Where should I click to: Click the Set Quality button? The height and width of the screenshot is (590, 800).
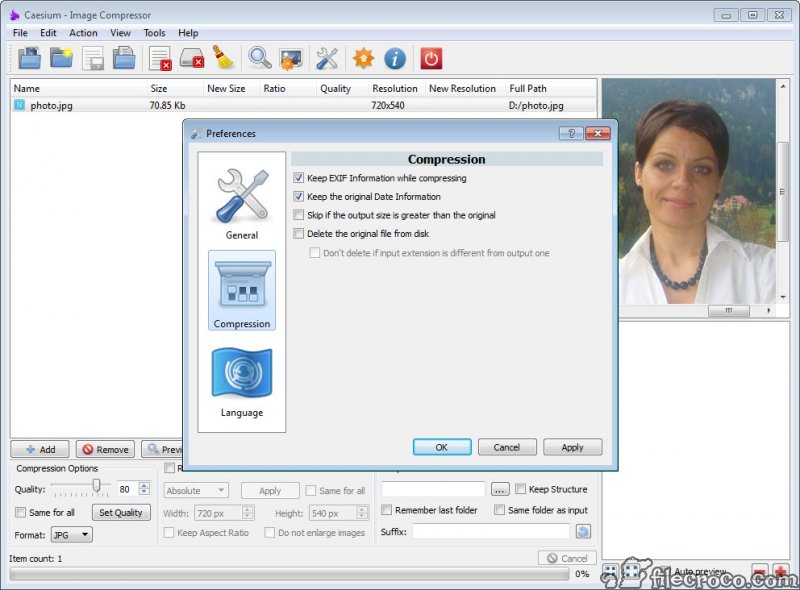tap(121, 512)
